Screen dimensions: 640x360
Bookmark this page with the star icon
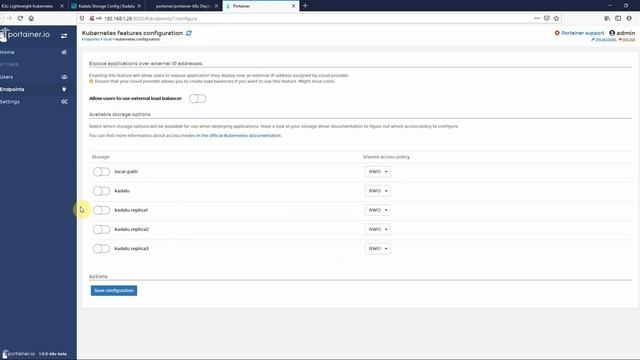click(556, 18)
